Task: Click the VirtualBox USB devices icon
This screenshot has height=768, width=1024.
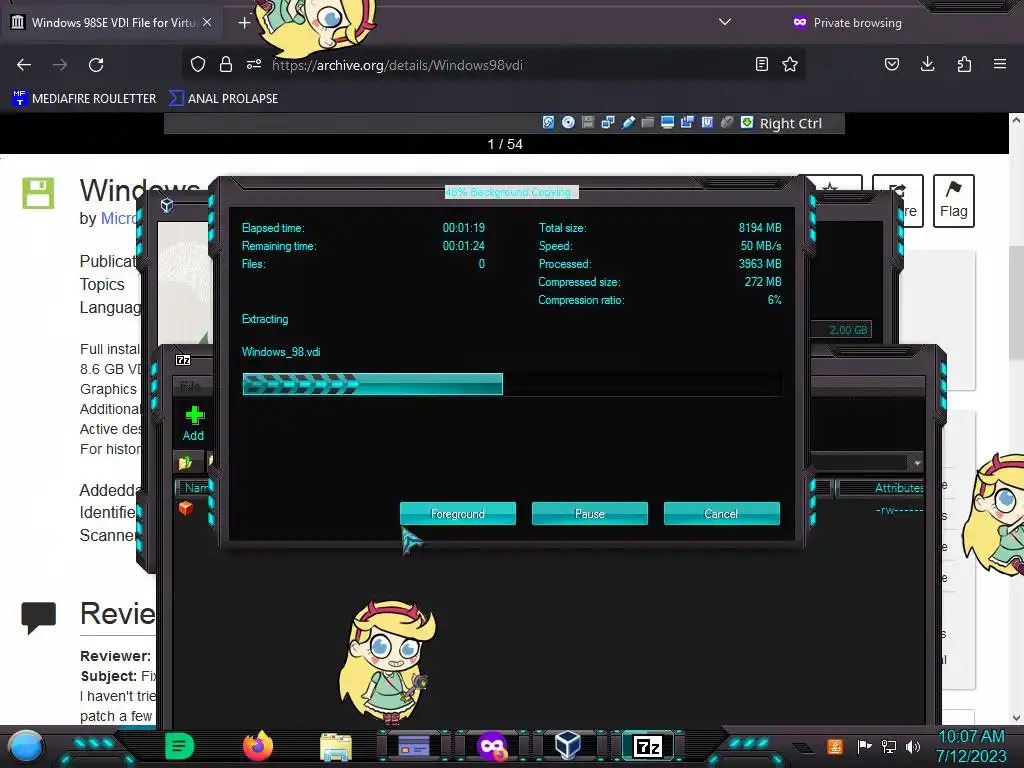Action: coord(628,122)
